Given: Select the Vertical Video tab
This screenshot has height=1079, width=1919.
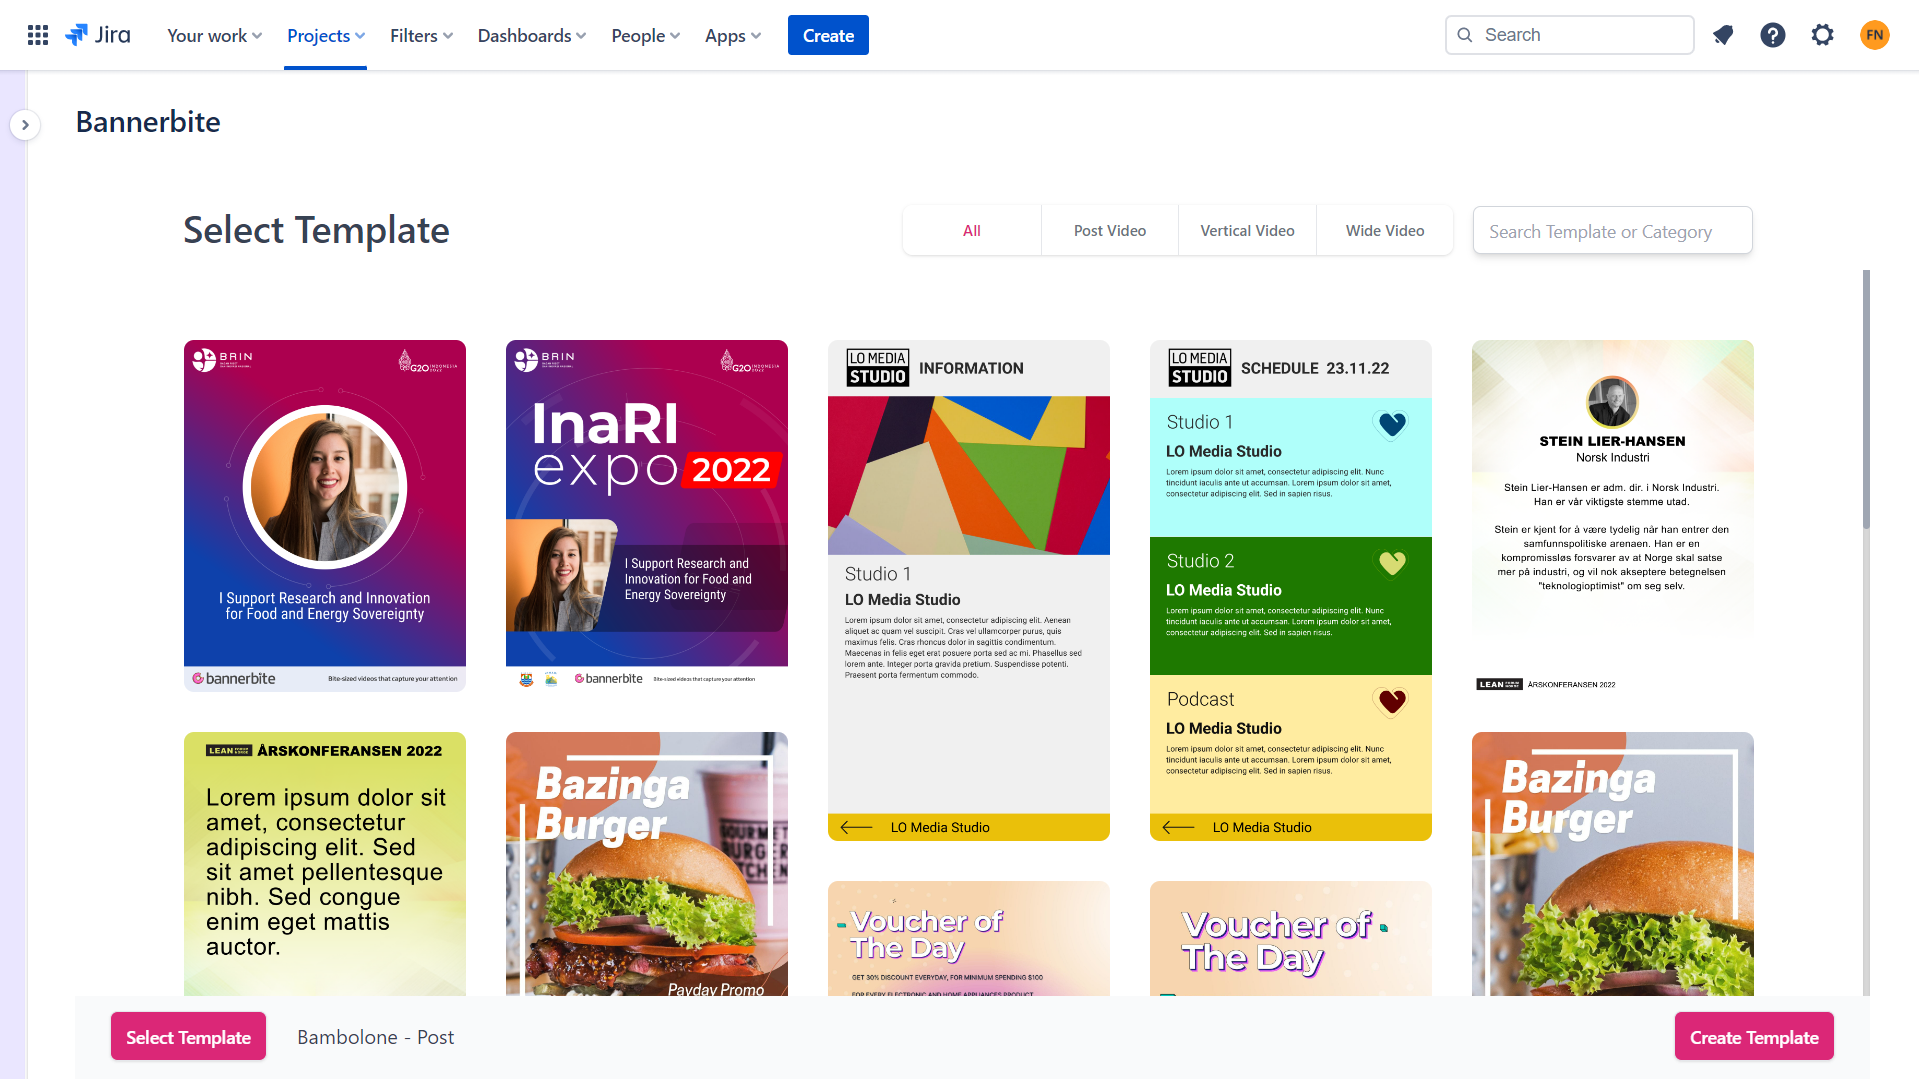Looking at the screenshot, I should (1247, 231).
